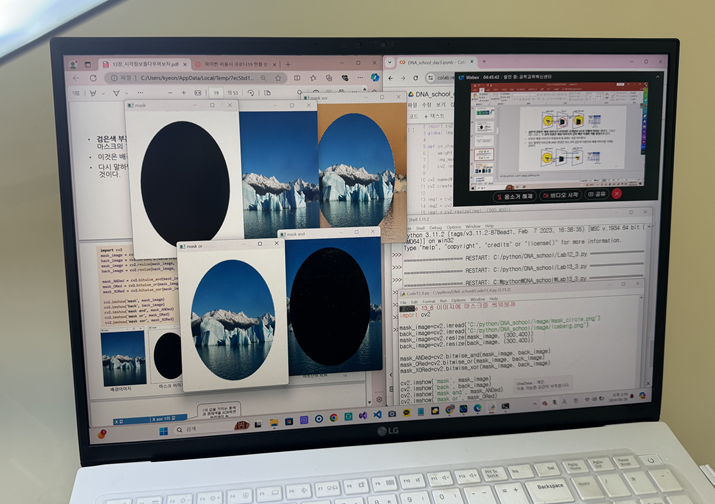Image resolution: width=715 pixels, height=504 pixels.
Task: Rotate the PDF page
Action: 250,93
